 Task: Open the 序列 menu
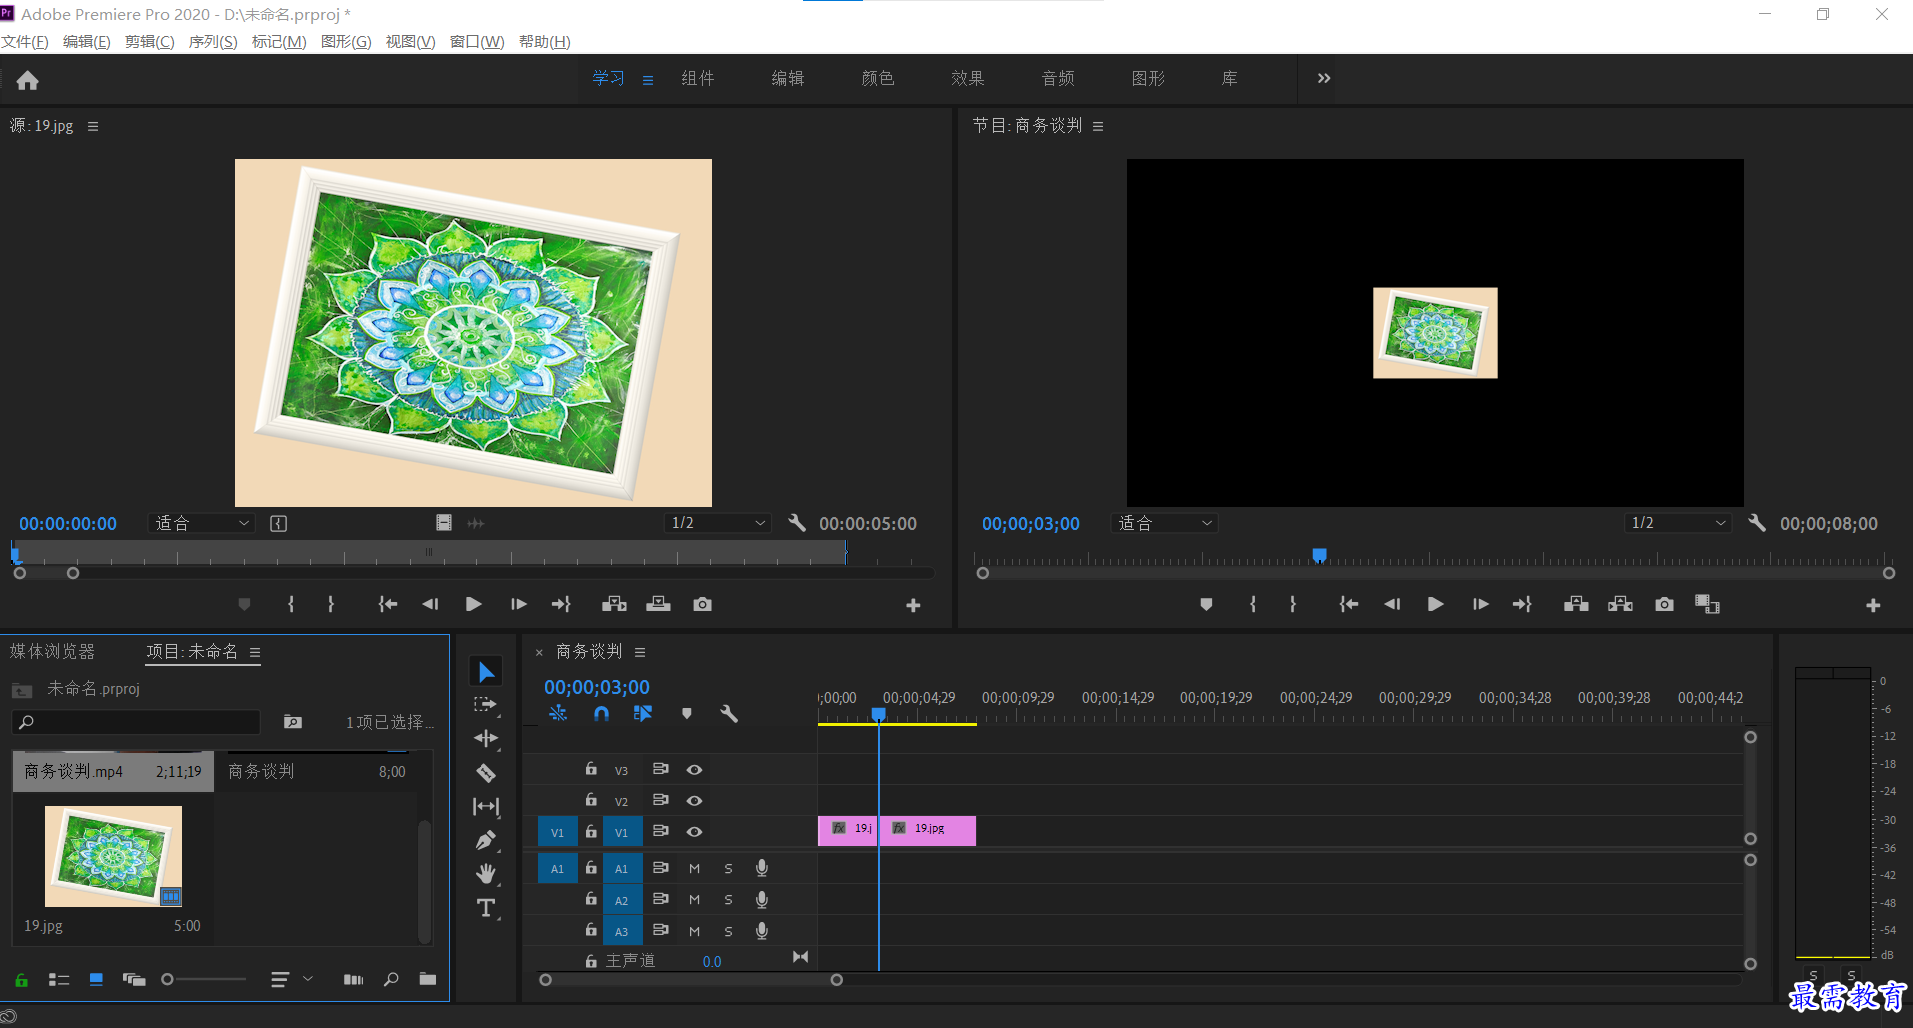click(213, 41)
